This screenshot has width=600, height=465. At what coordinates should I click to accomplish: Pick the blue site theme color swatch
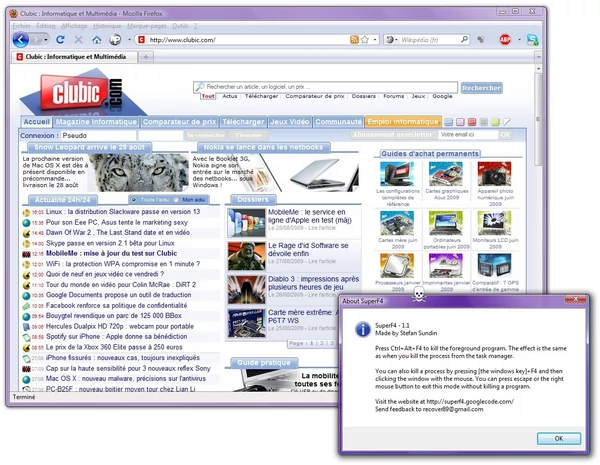point(449,122)
